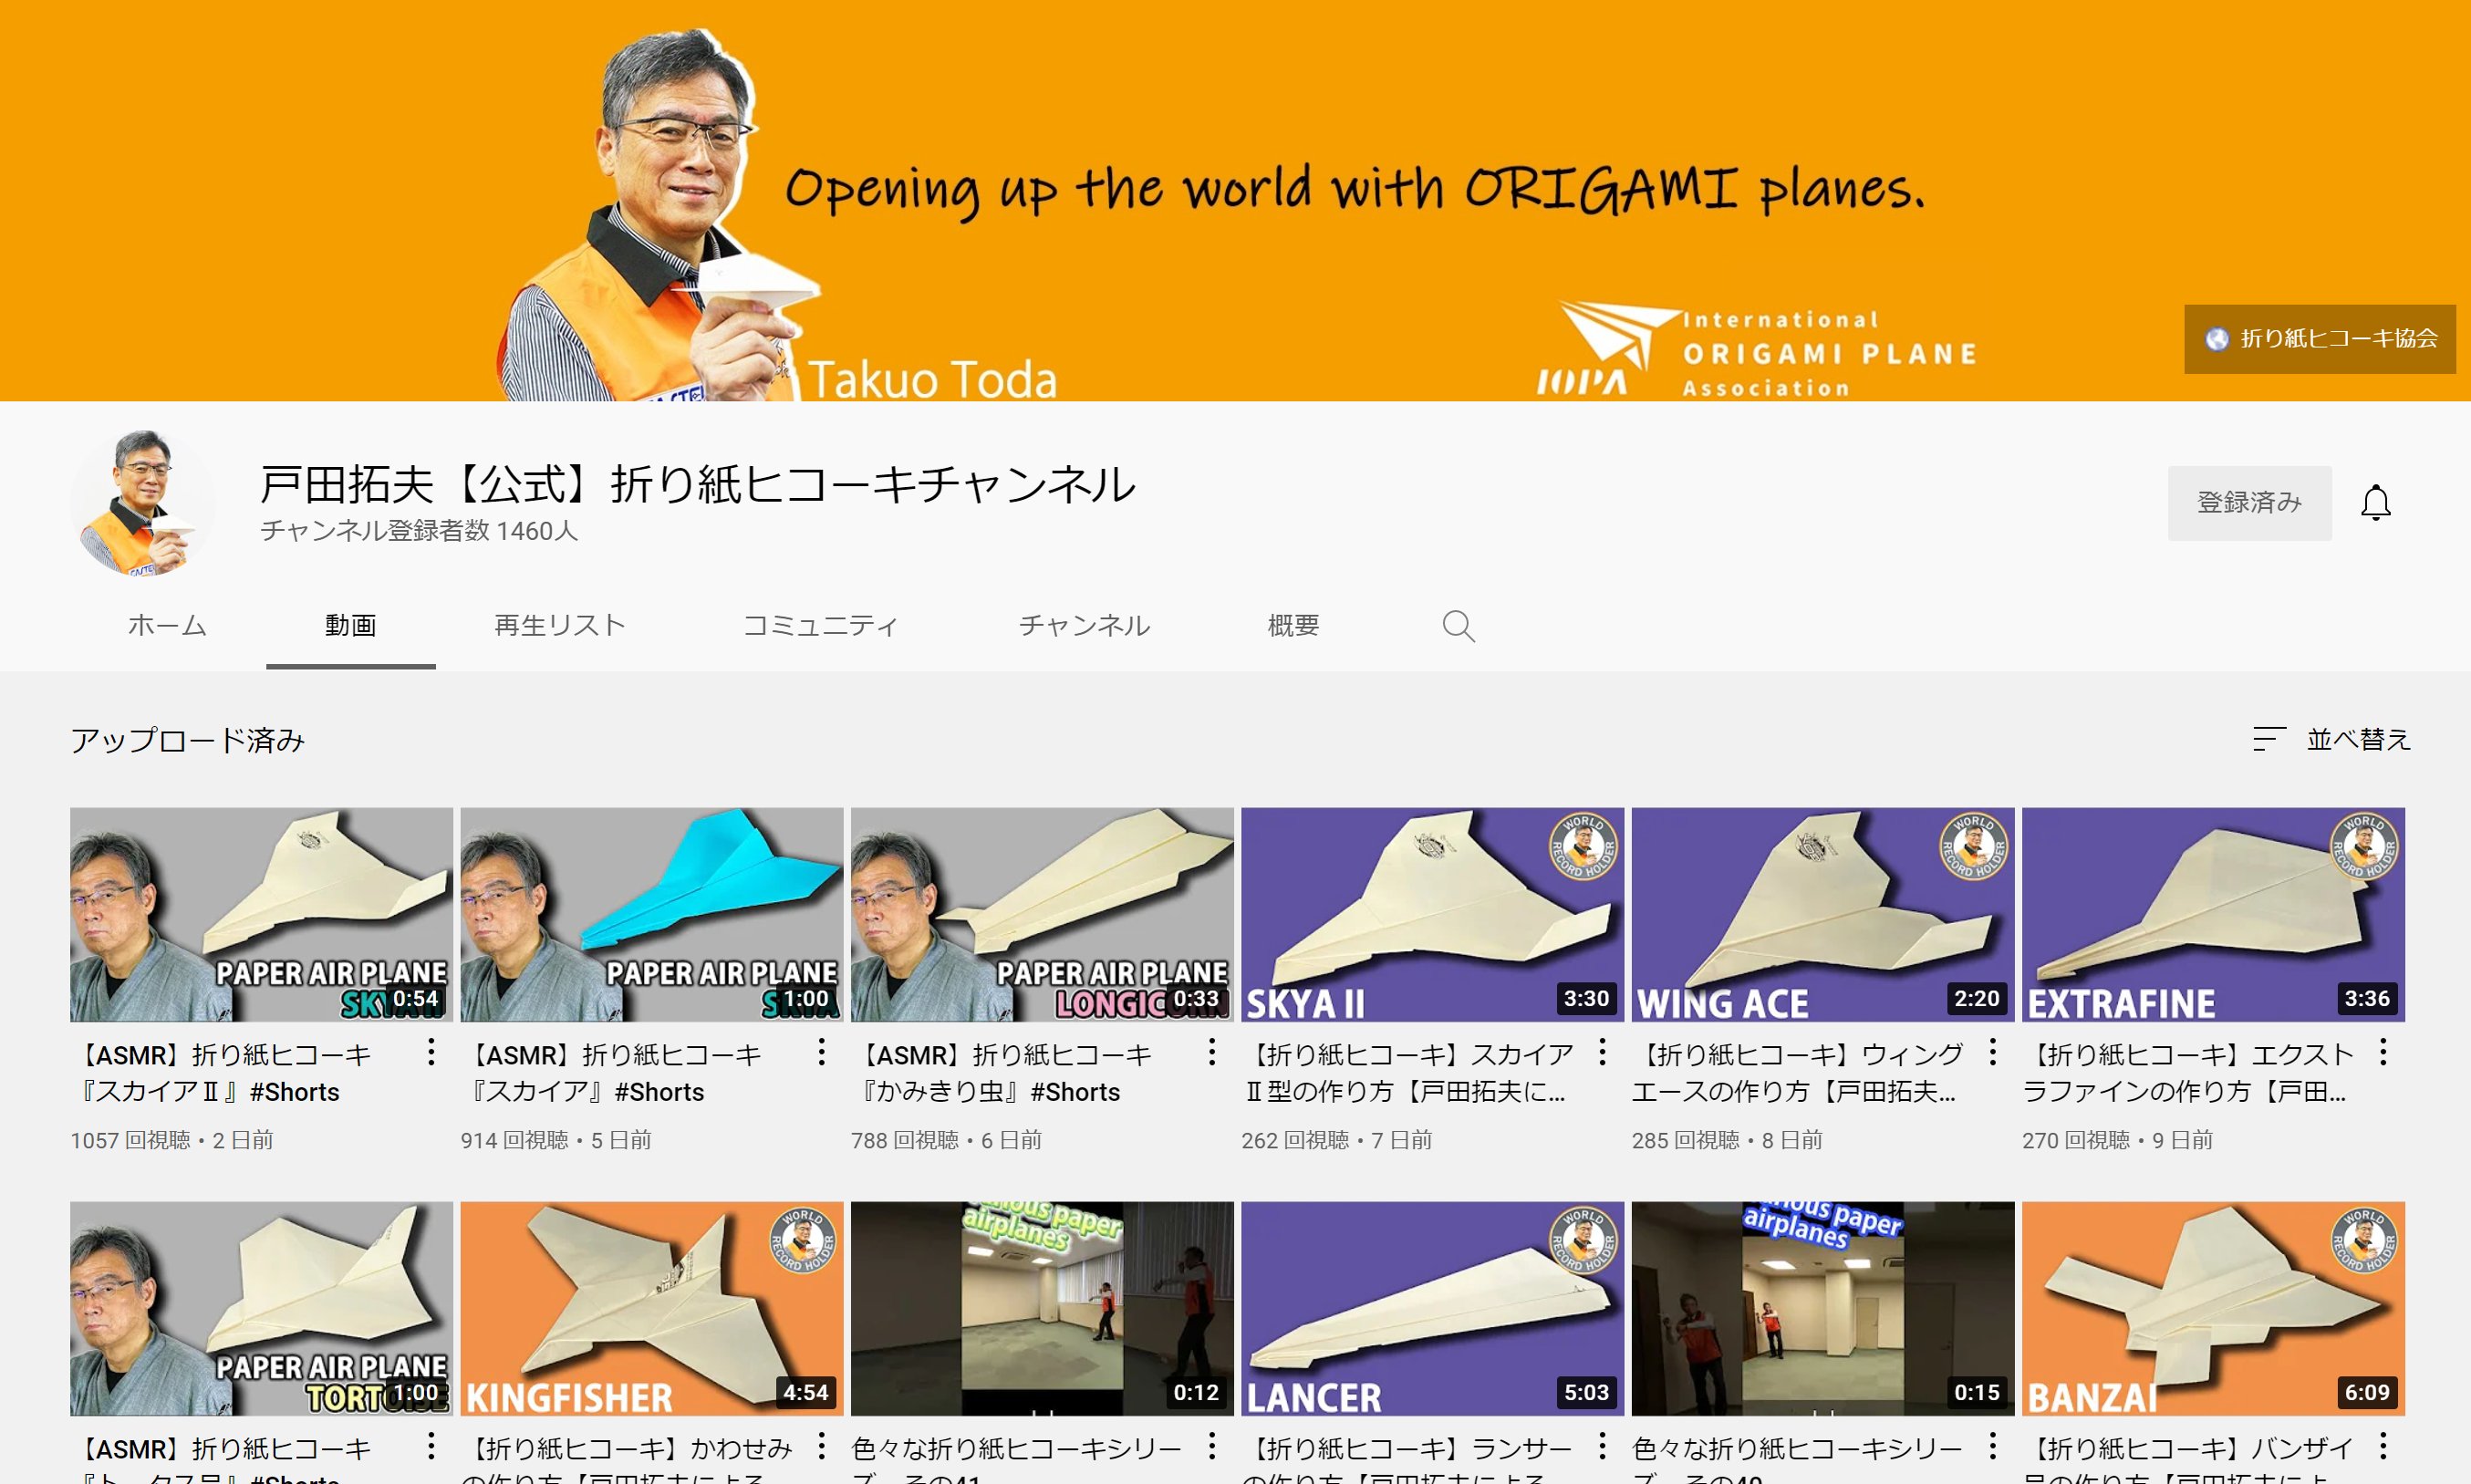The image size is (2471, 1484).
Task: Click the notification bell icon
Action: pos(2375,503)
